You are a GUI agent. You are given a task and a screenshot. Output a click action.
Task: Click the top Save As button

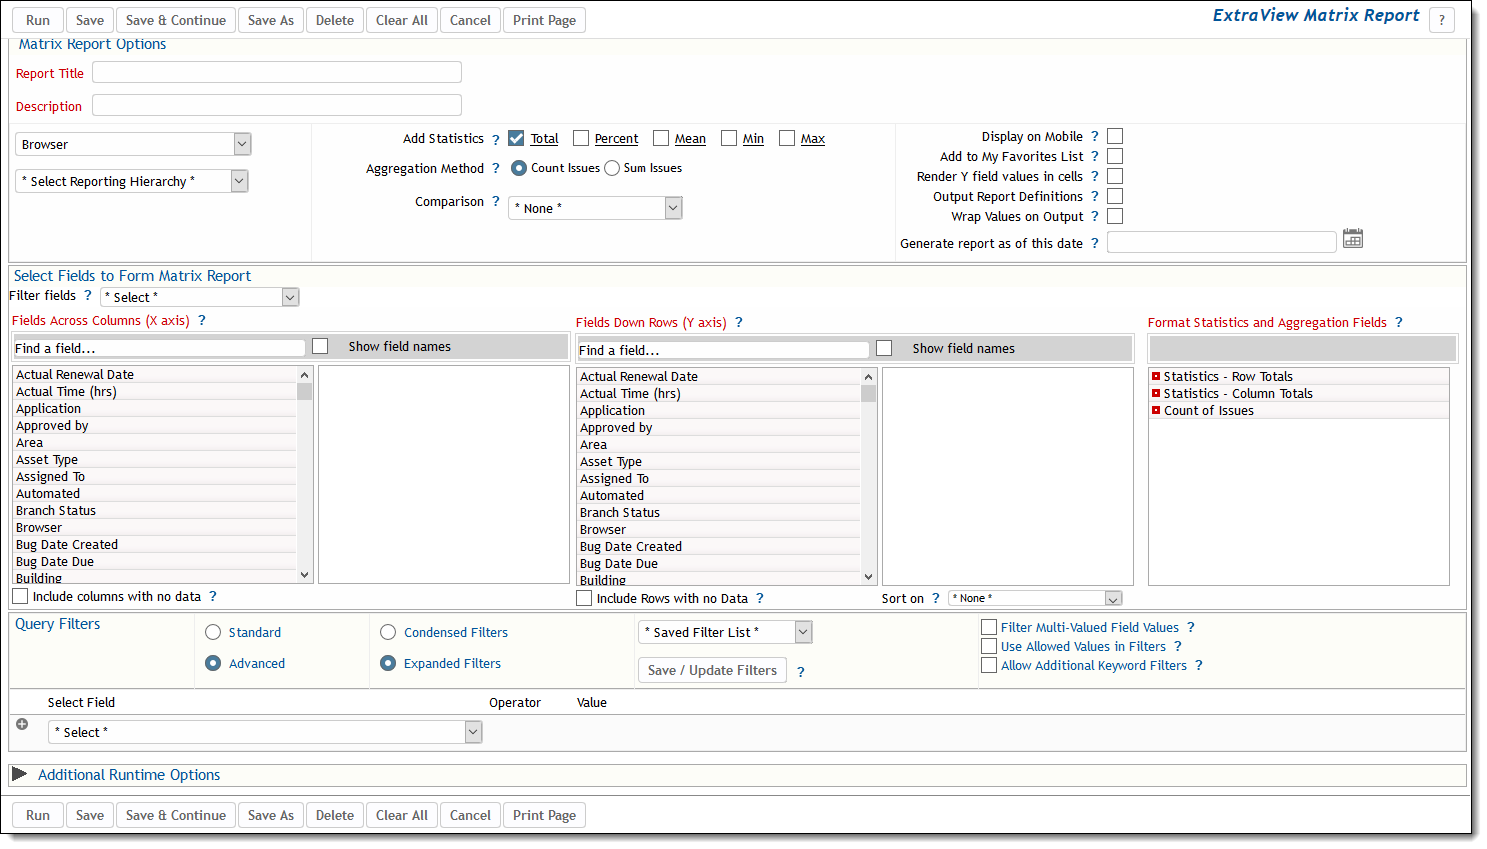(x=271, y=20)
